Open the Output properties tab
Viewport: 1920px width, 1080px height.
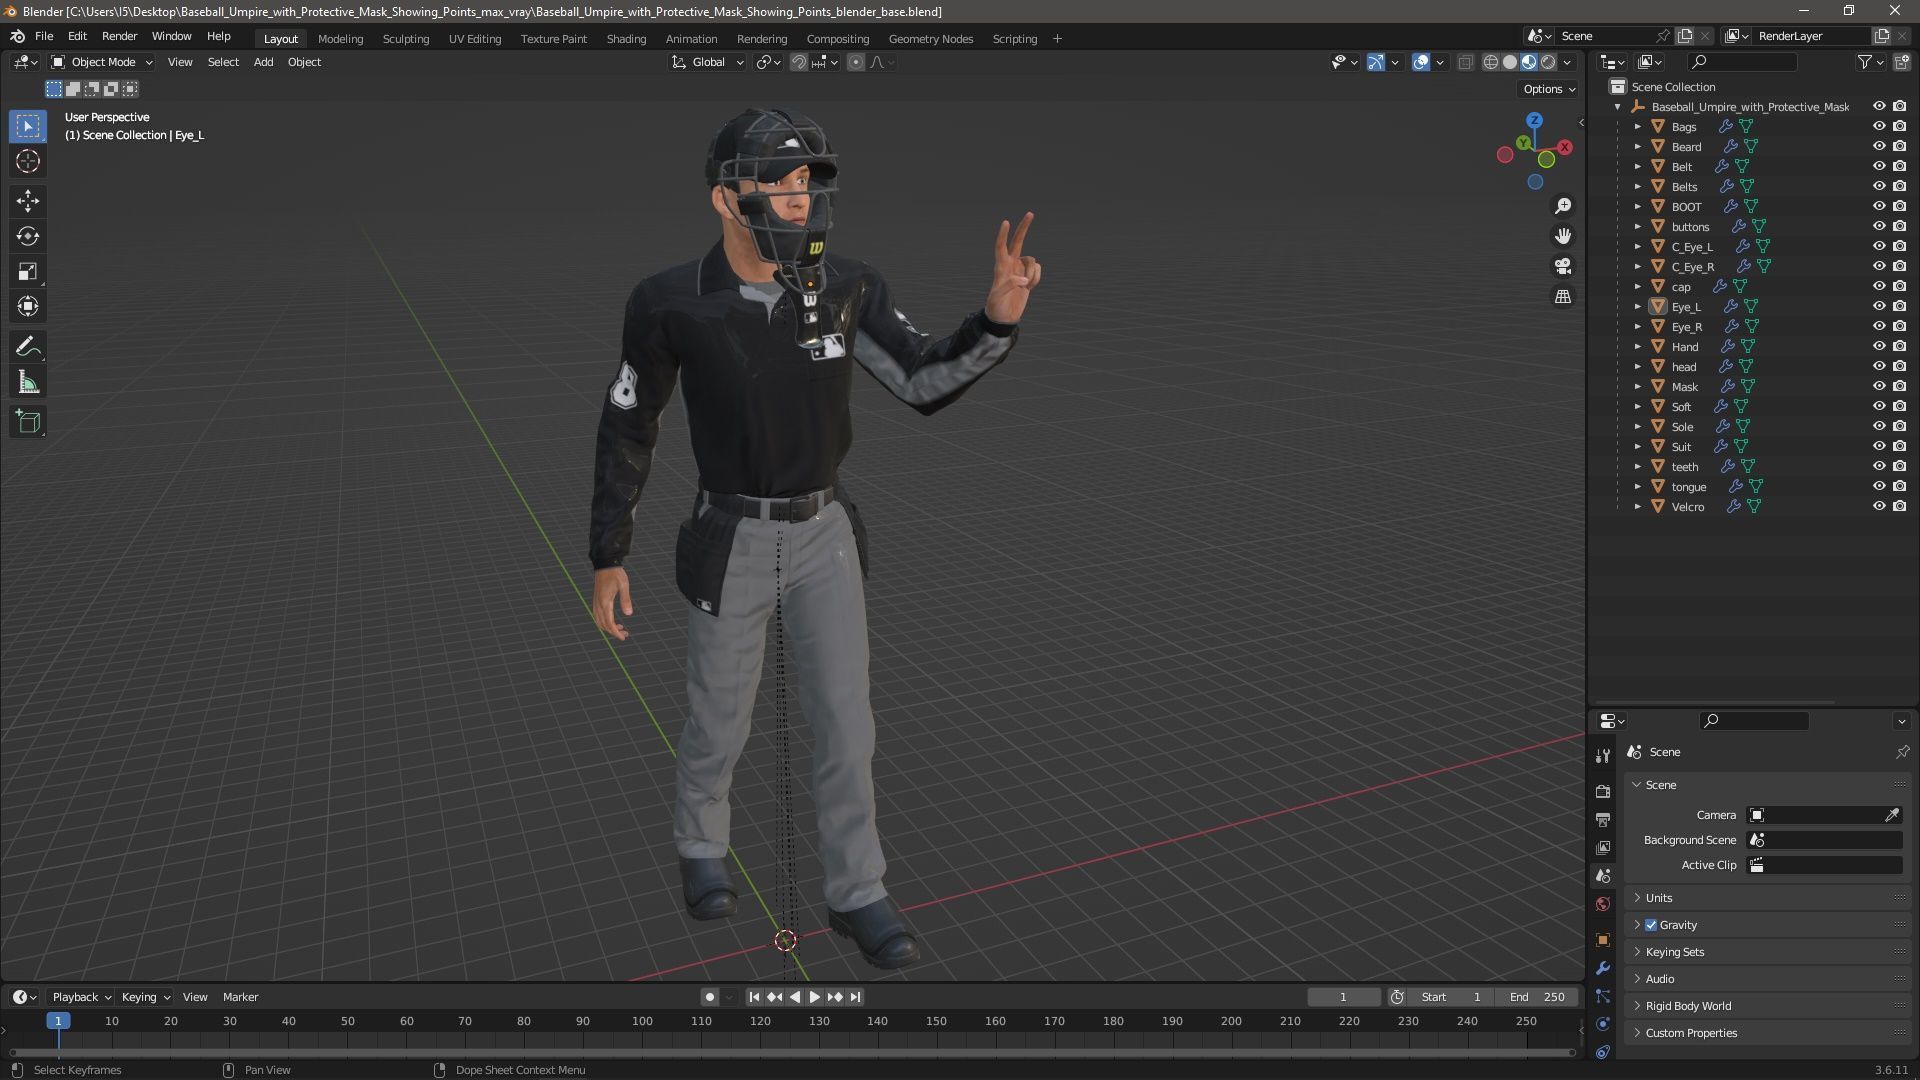(x=1603, y=819)
